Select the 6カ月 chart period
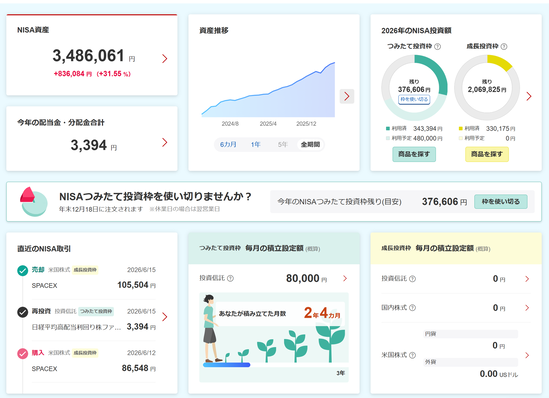 (x=228, y=144)
